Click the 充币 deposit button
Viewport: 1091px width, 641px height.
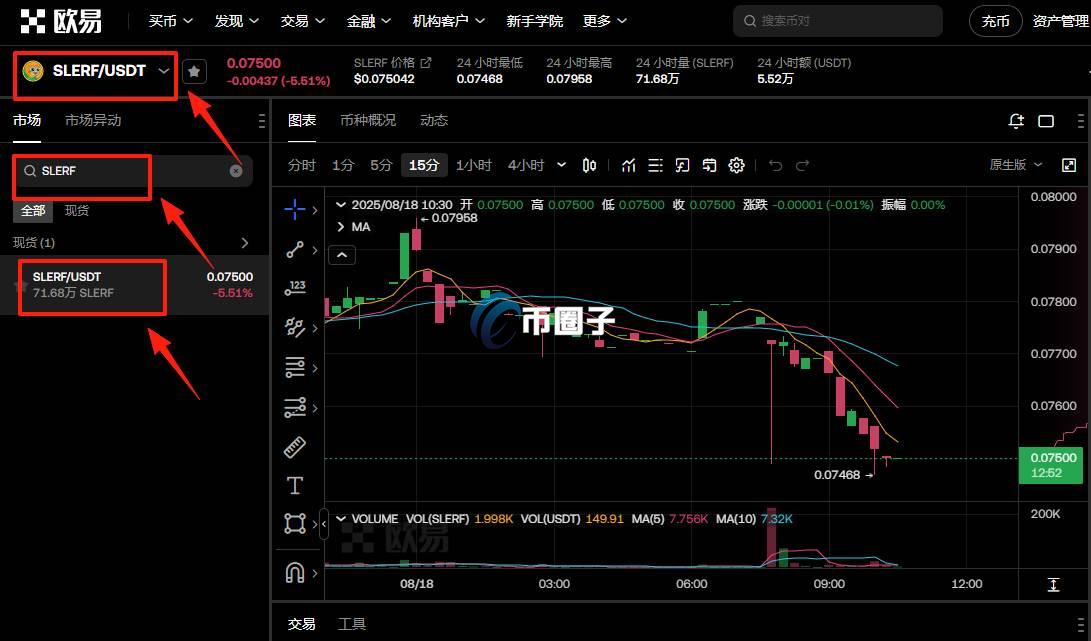[995, 21]
